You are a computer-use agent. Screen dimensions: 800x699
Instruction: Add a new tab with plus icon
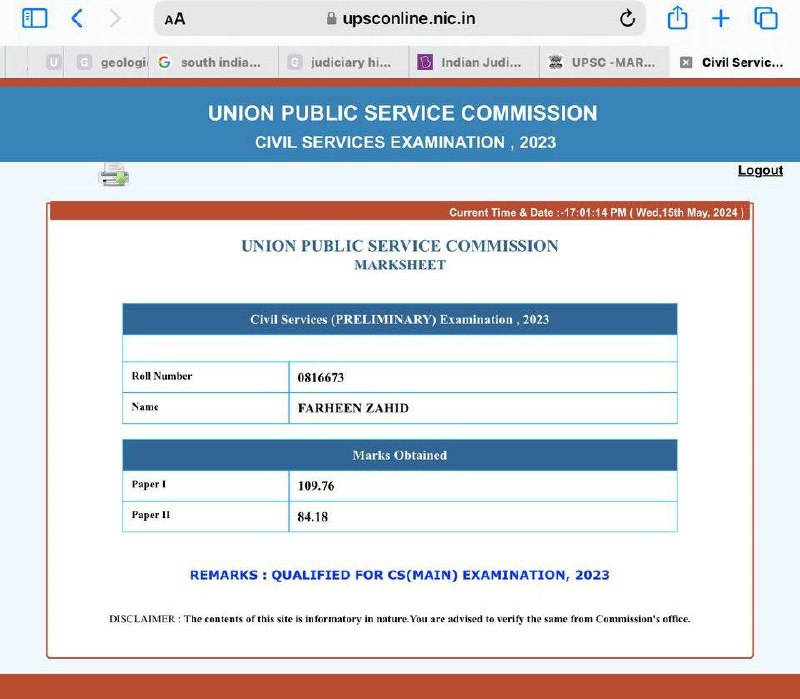720,19
